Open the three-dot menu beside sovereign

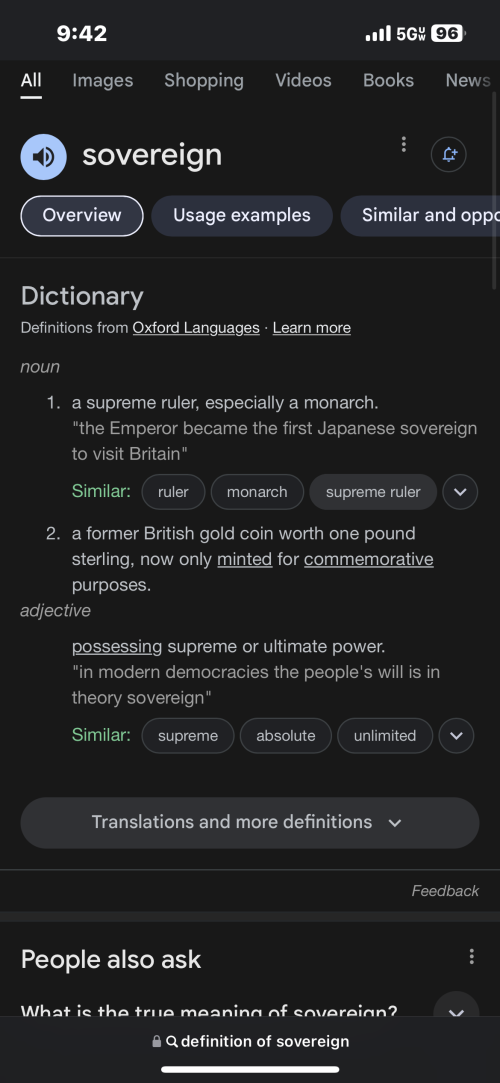[x=403, y=144]
